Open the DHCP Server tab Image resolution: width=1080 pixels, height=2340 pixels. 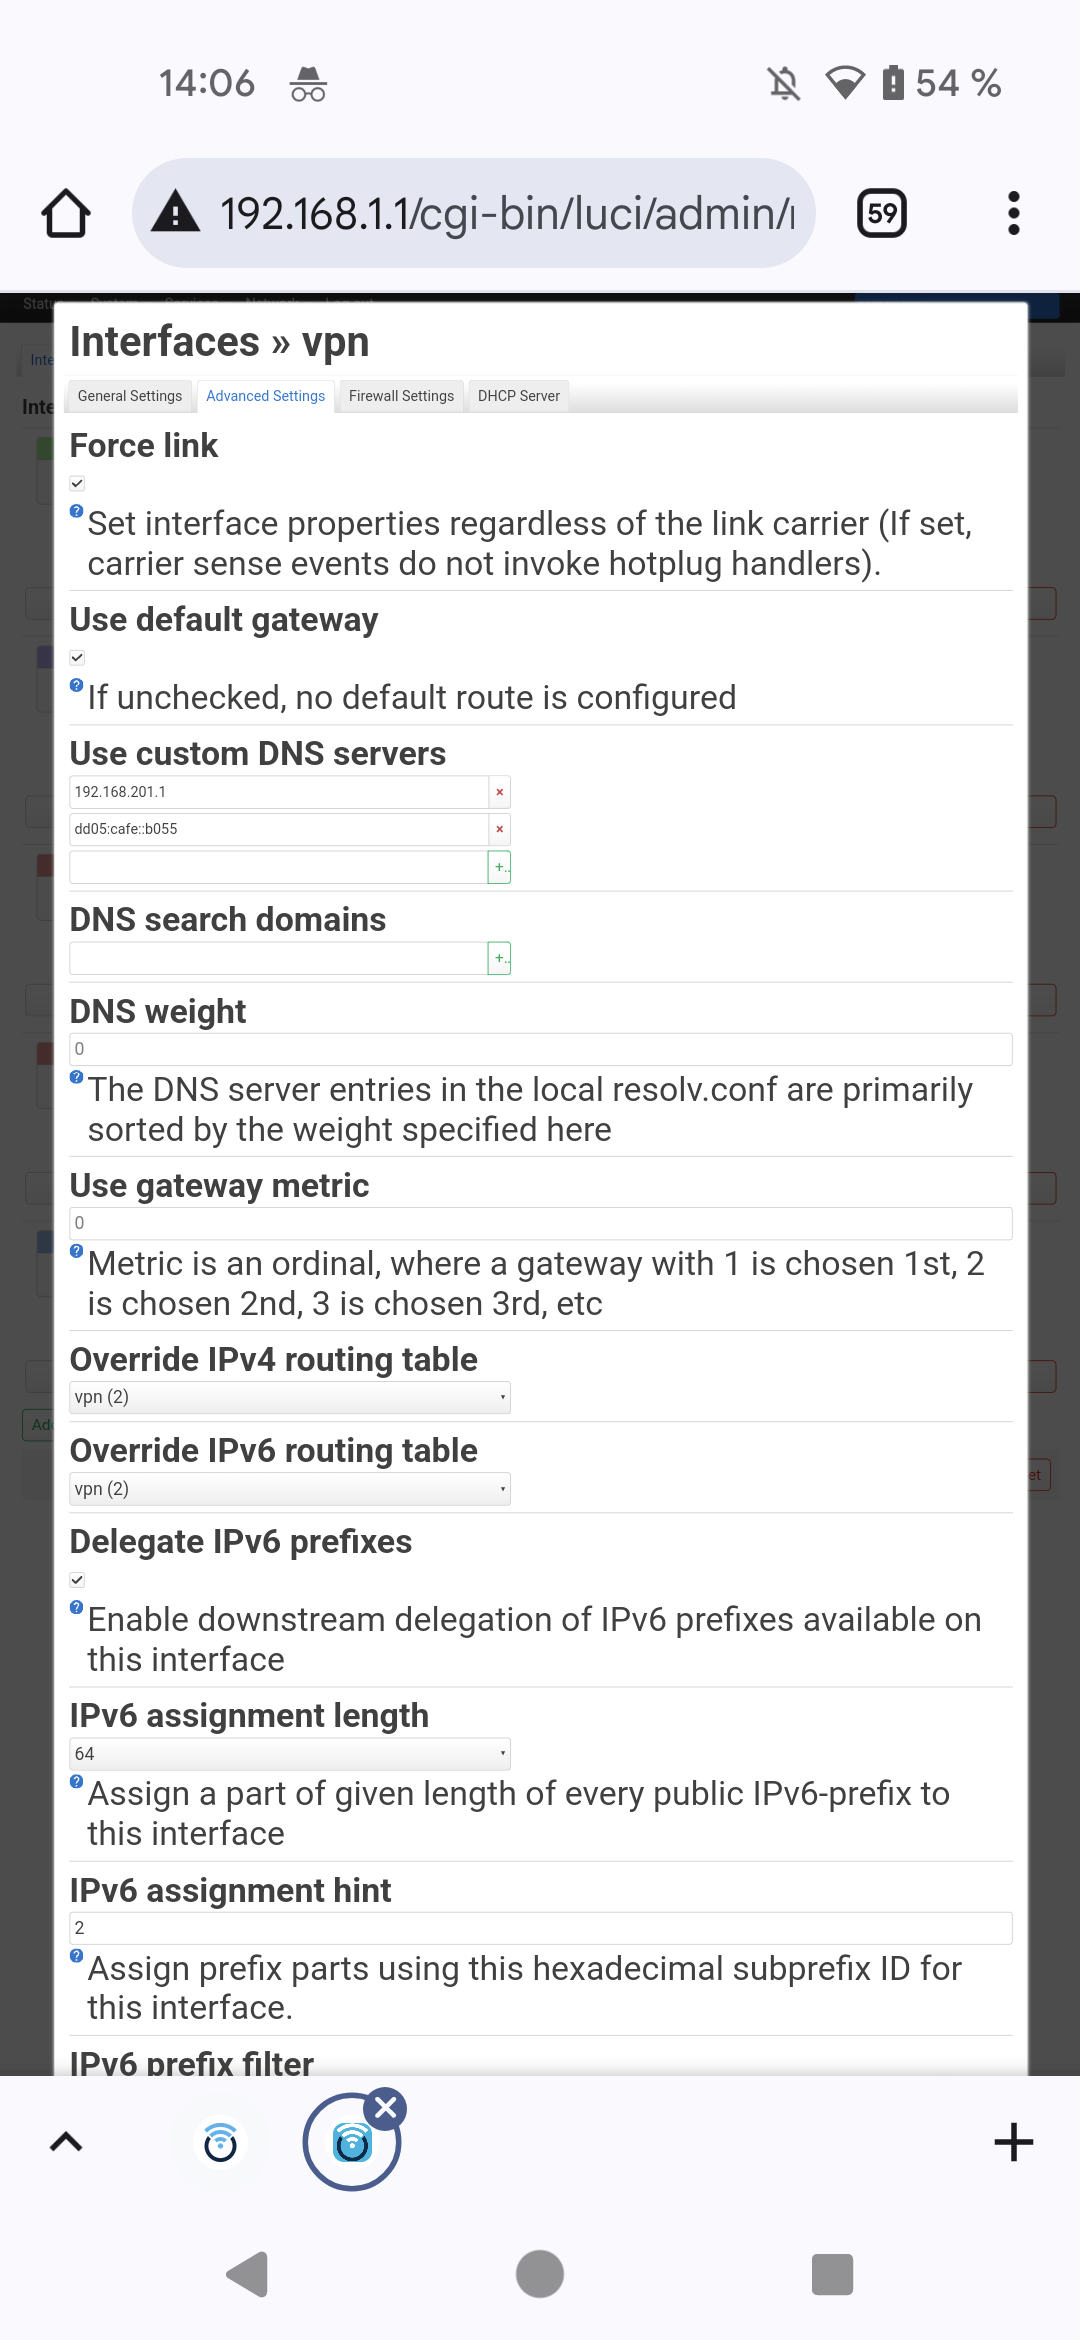519,396
